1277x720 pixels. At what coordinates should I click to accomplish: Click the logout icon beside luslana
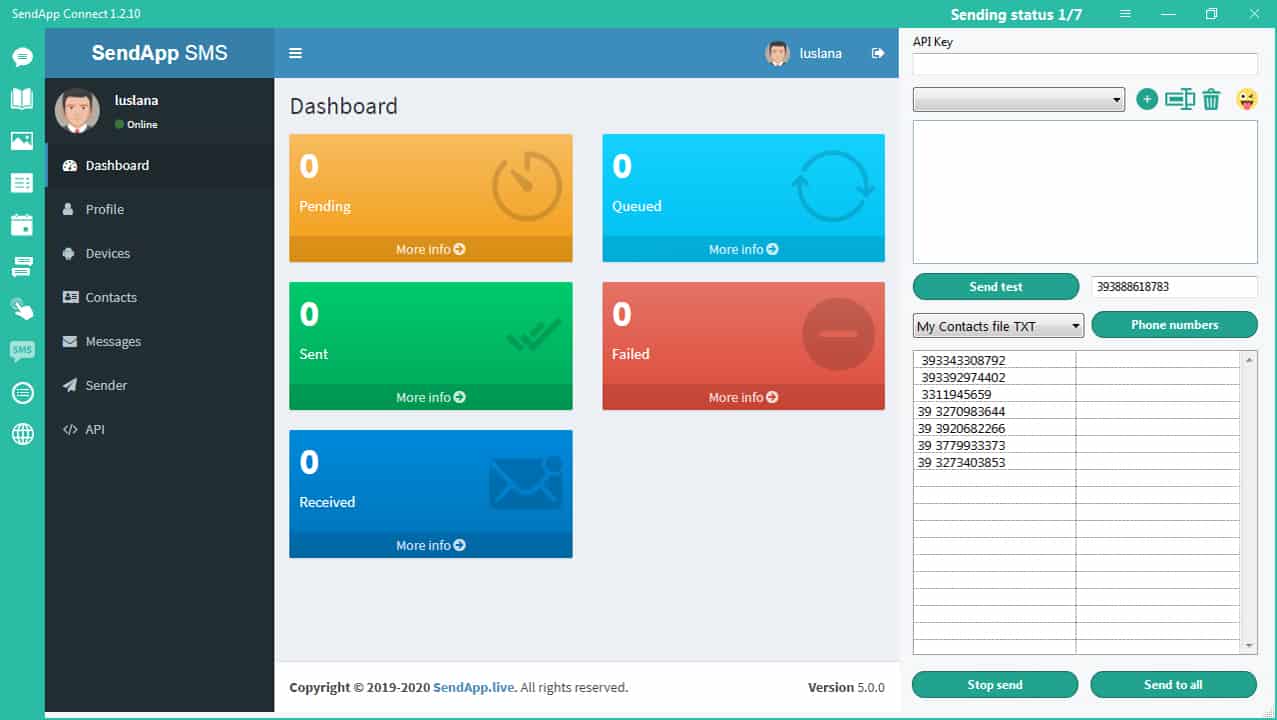878,53
